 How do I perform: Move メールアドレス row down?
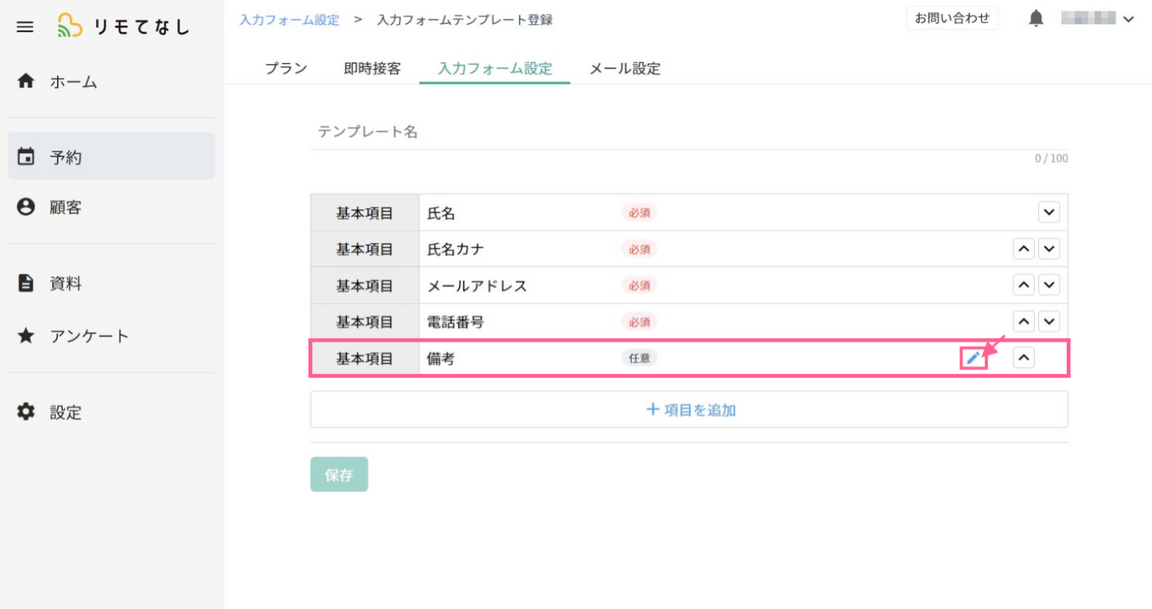click(1048, 285)
